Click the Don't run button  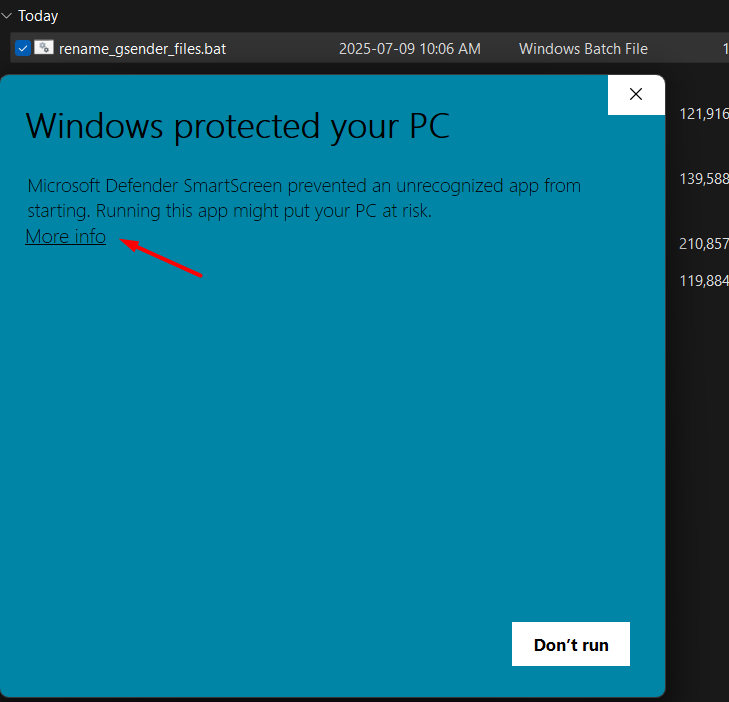[x=570, y=644]
